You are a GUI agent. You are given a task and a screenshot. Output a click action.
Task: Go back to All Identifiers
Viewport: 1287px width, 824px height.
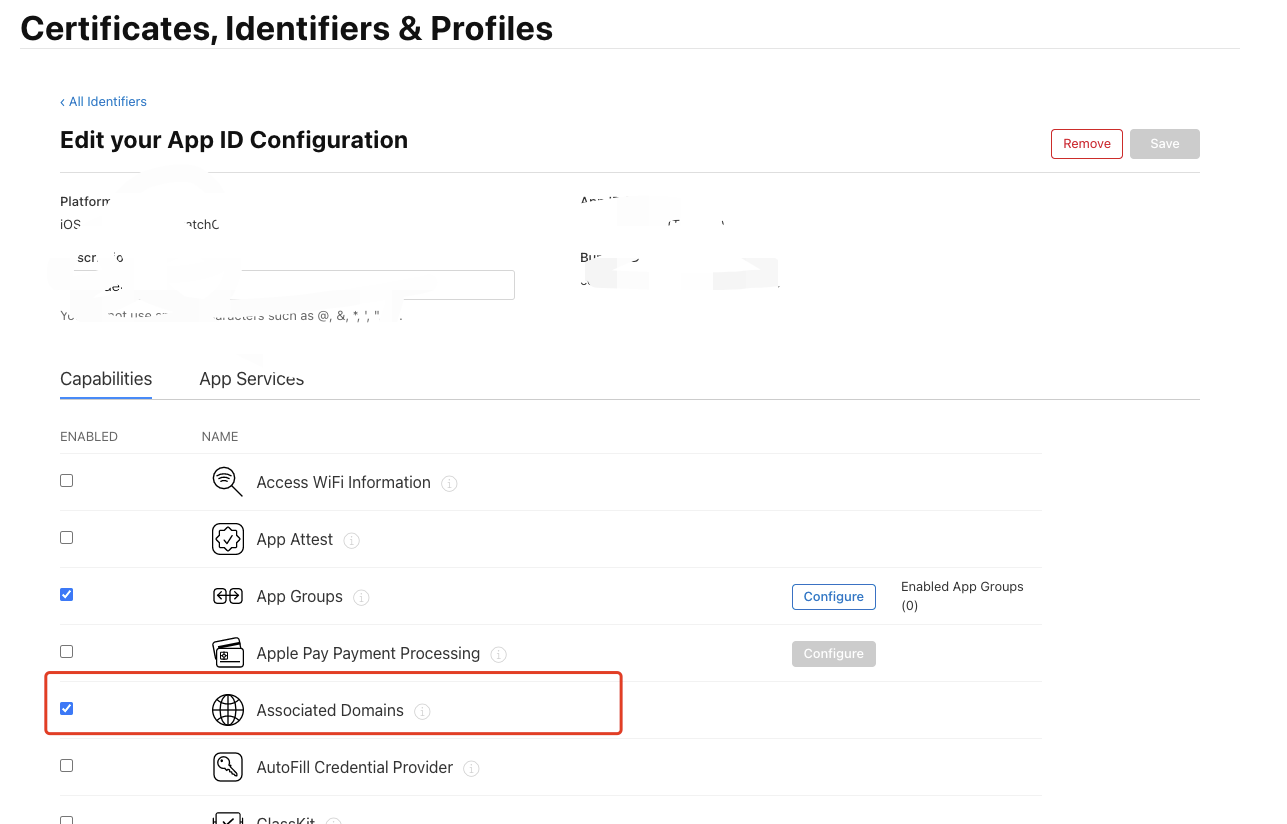pos(103,102)
